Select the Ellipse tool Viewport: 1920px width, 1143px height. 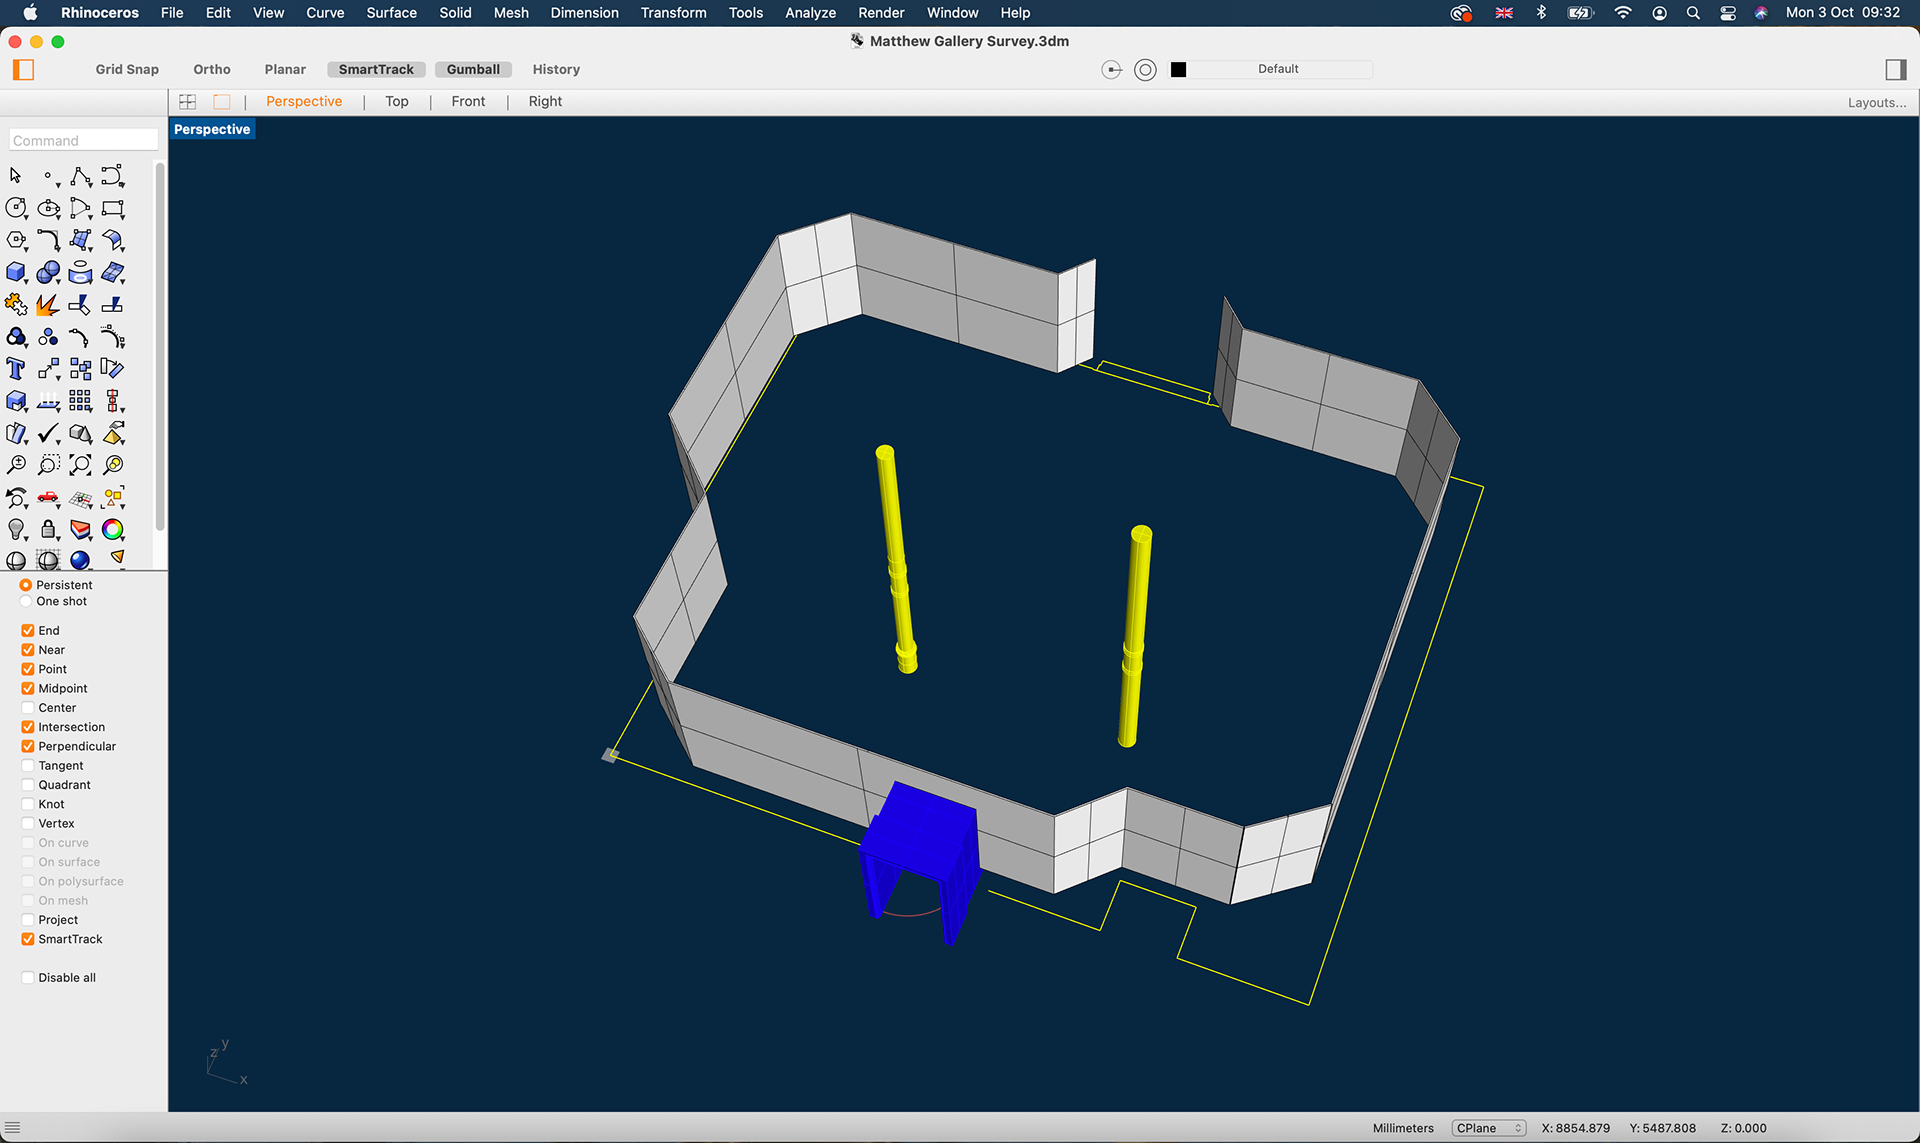click(x=48, y=208)
